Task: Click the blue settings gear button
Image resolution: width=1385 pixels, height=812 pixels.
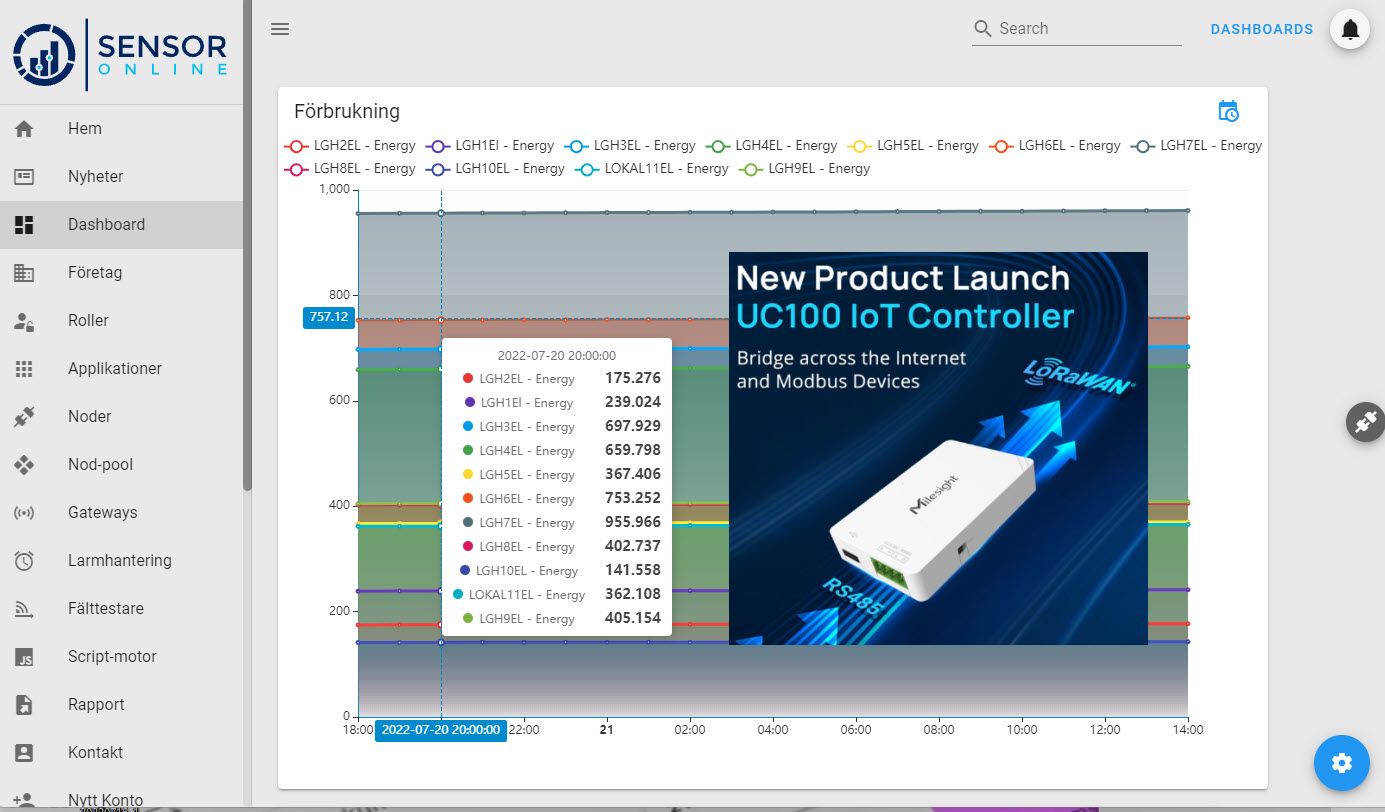Action: [x=1341, y=763]
